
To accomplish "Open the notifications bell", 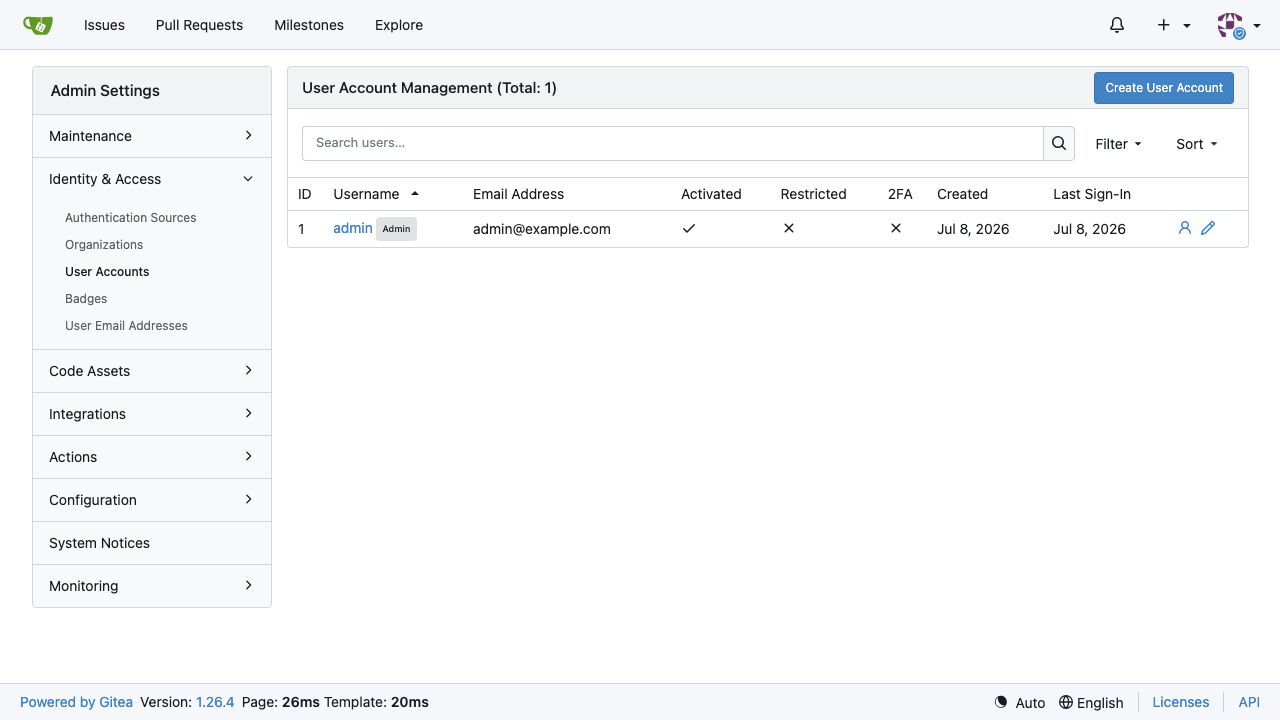I will (x=1117, y=25).
